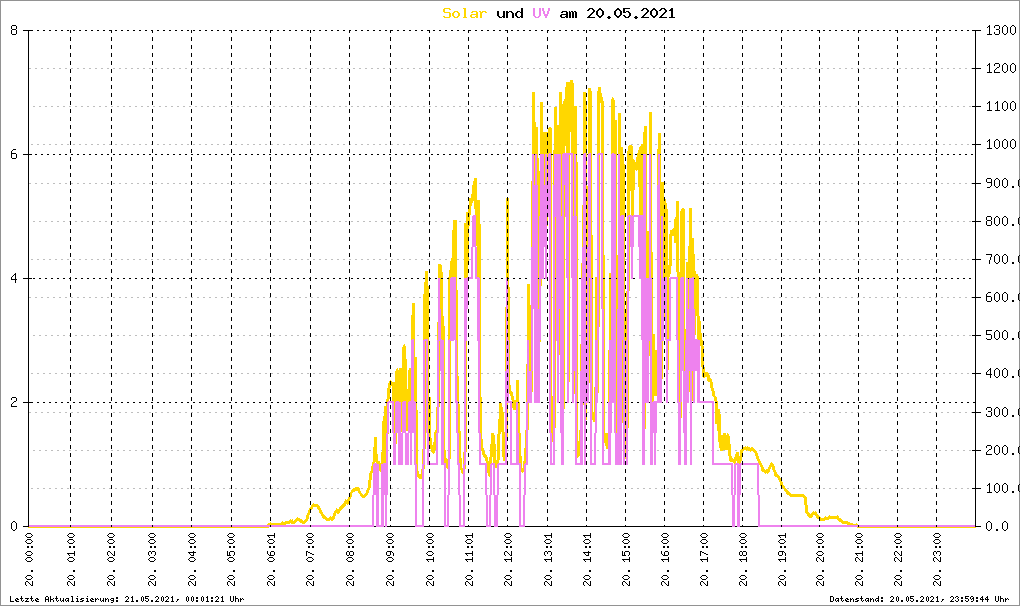Click the '400.0' label on right axis

tap(1002, 374)
